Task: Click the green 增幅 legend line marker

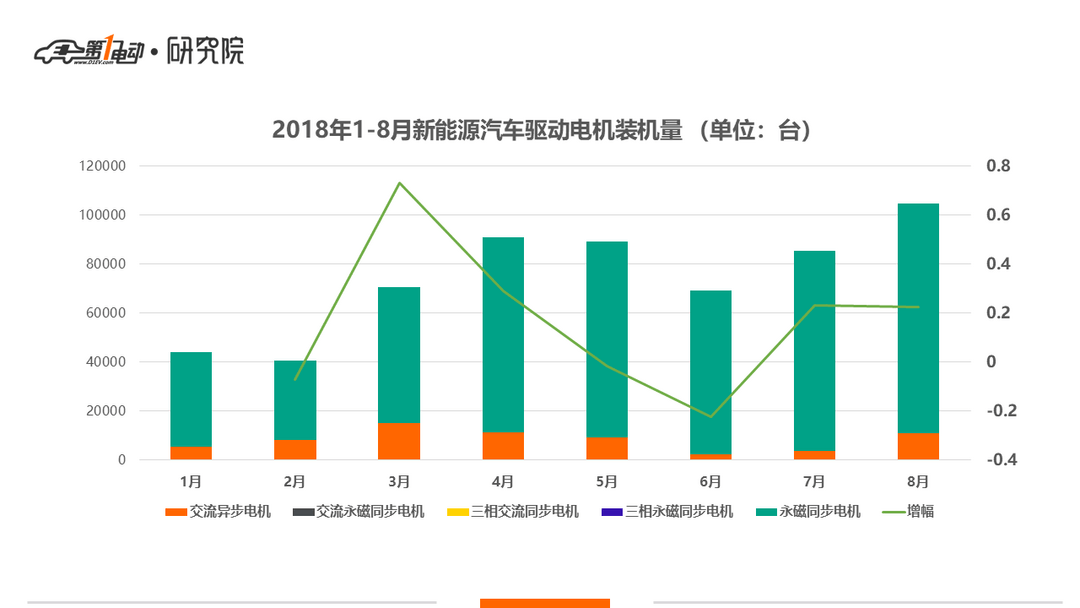Action: 893,512
